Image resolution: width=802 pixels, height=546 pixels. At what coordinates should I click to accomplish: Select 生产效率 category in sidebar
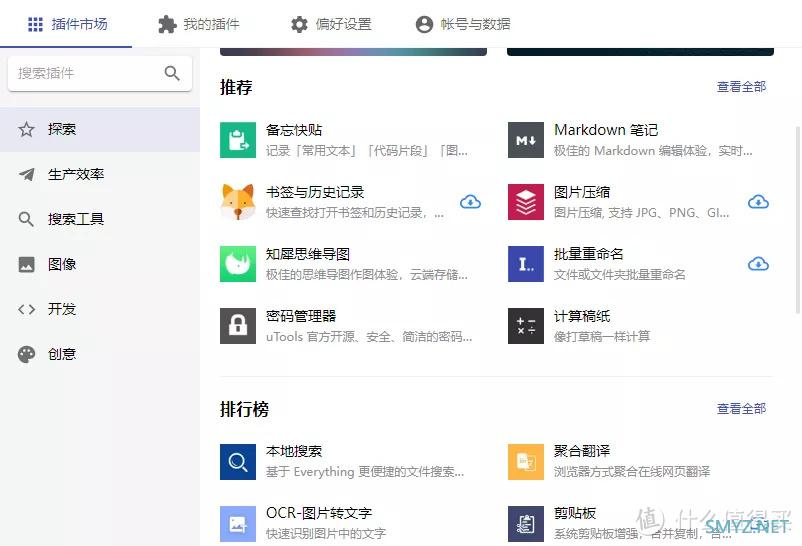100,174
